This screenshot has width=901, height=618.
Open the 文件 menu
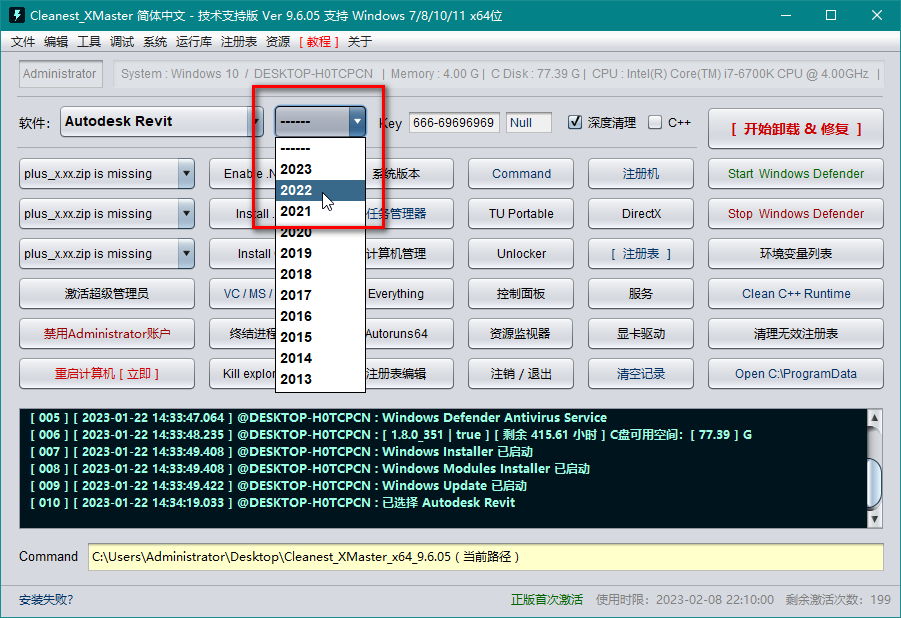pyautogui.click(x=23, y=41)
